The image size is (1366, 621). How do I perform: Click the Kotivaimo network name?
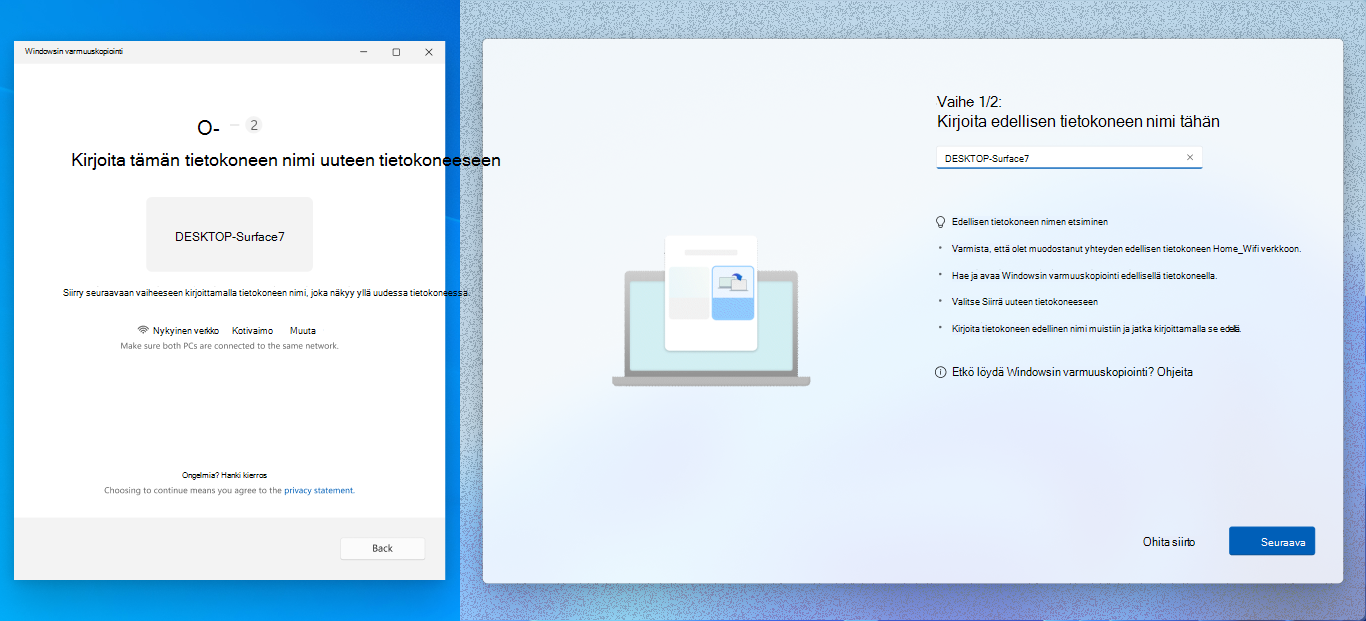tap(252, 330)
